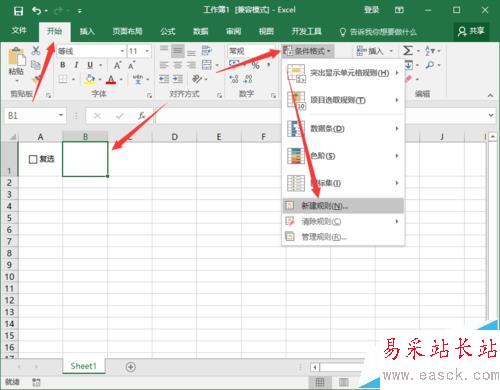The height and width of the screenshot is (390, 500).
Task: Toggle Bold formatting
Action: [63, 65]
